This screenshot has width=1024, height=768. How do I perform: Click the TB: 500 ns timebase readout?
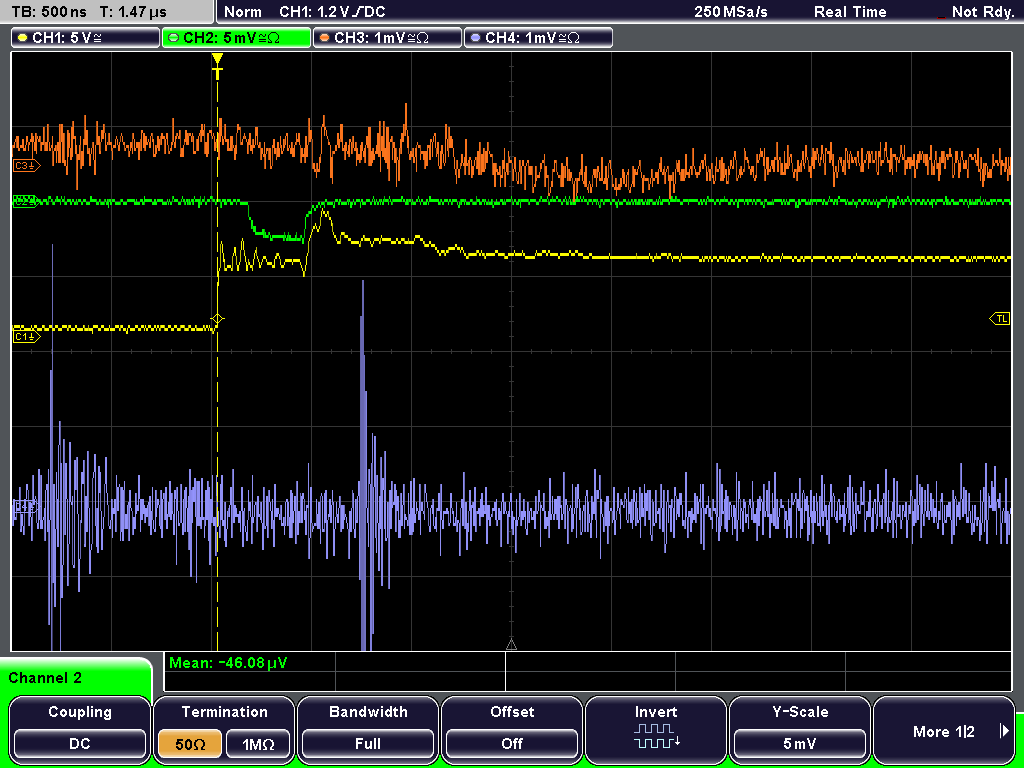[49, 12]
